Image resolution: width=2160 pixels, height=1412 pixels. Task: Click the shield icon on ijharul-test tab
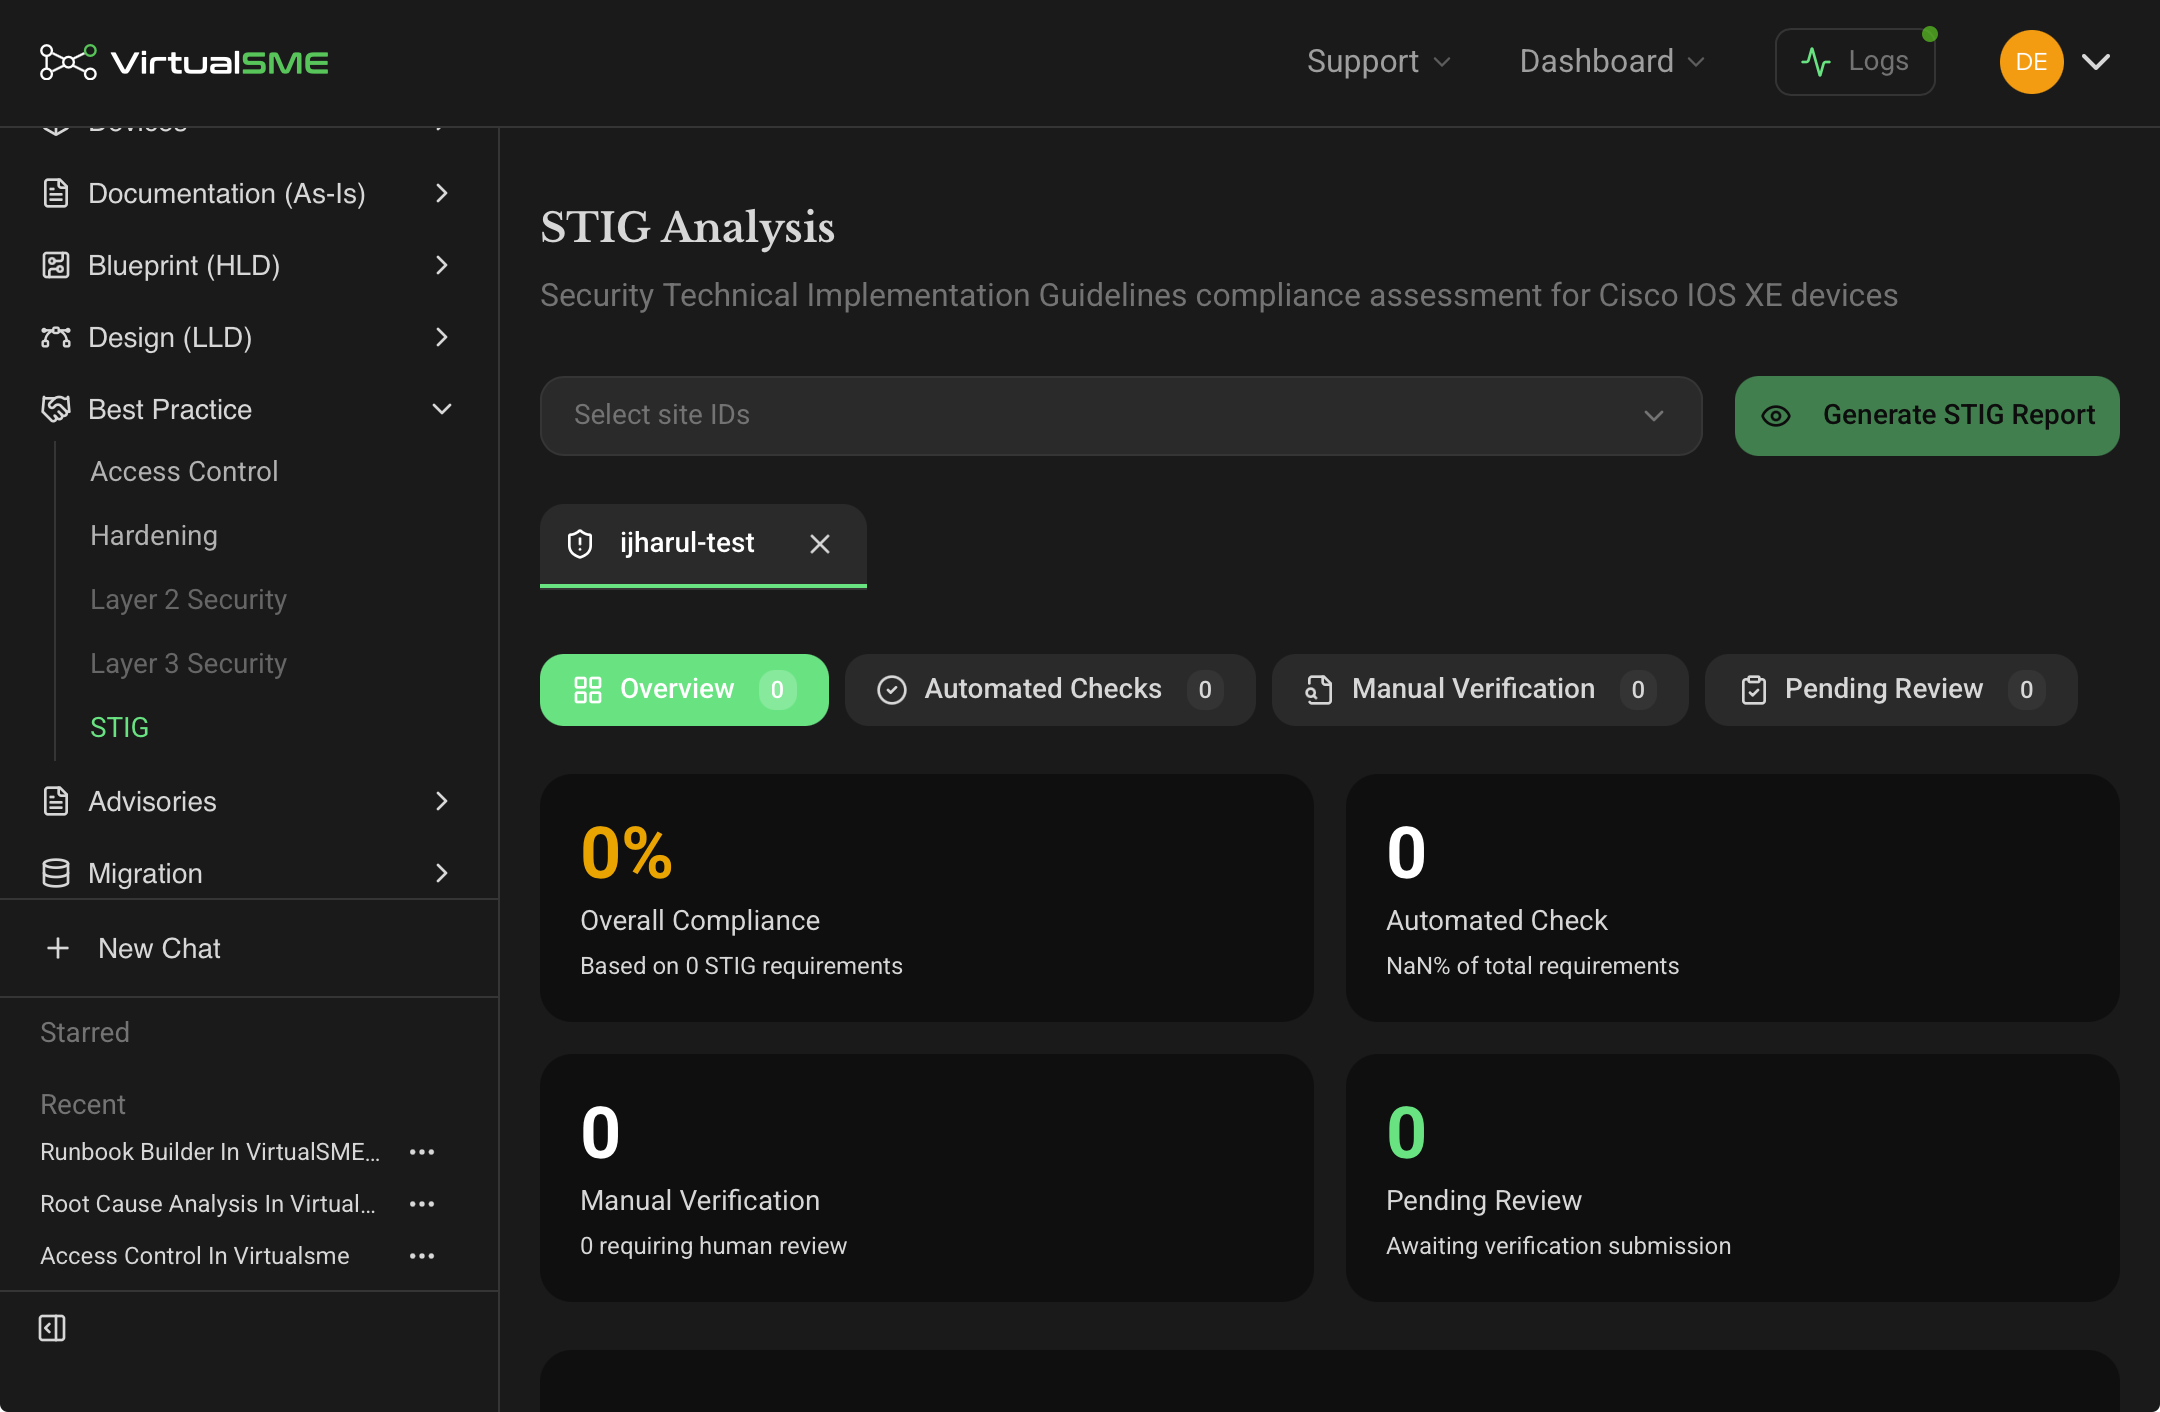(580, 544)
